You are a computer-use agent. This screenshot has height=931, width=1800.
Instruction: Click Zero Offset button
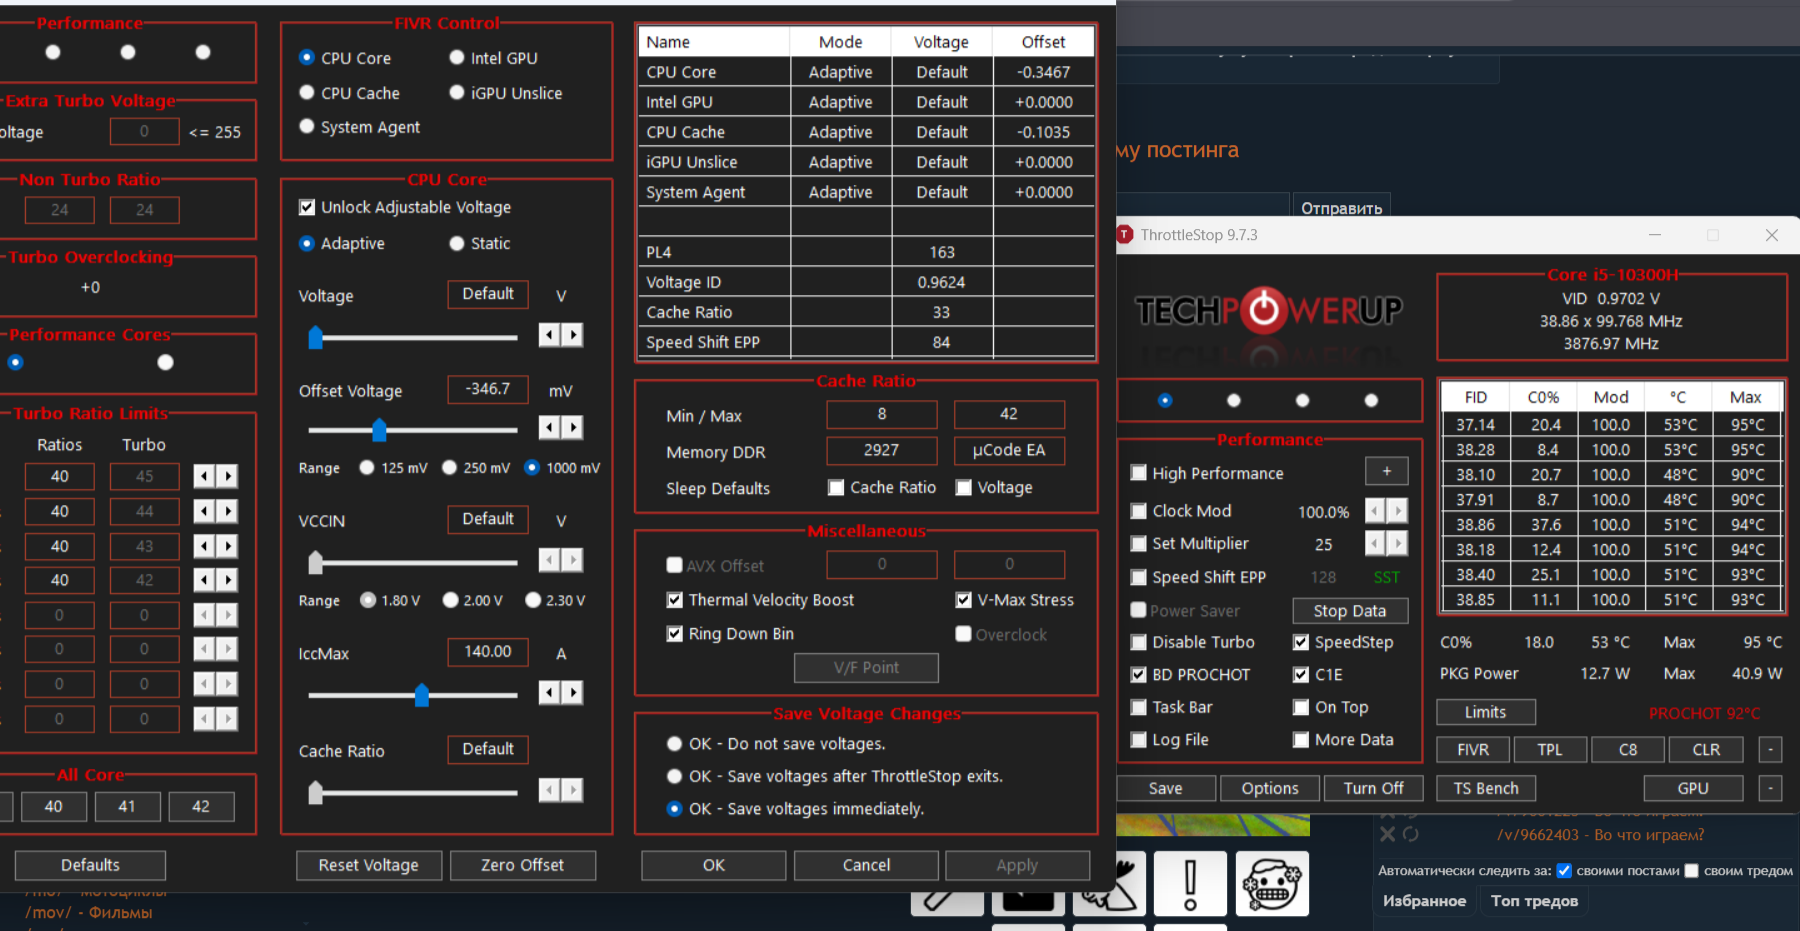coord(523,865)
